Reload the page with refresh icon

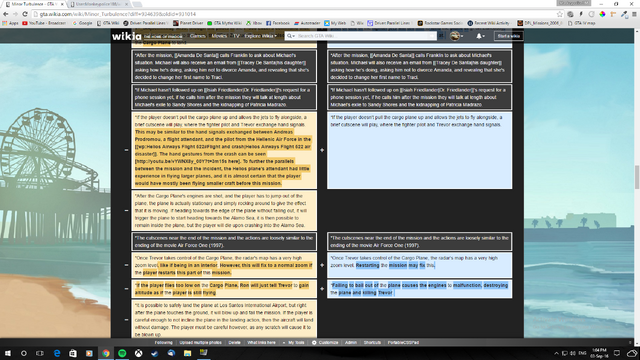coord(24,14)
